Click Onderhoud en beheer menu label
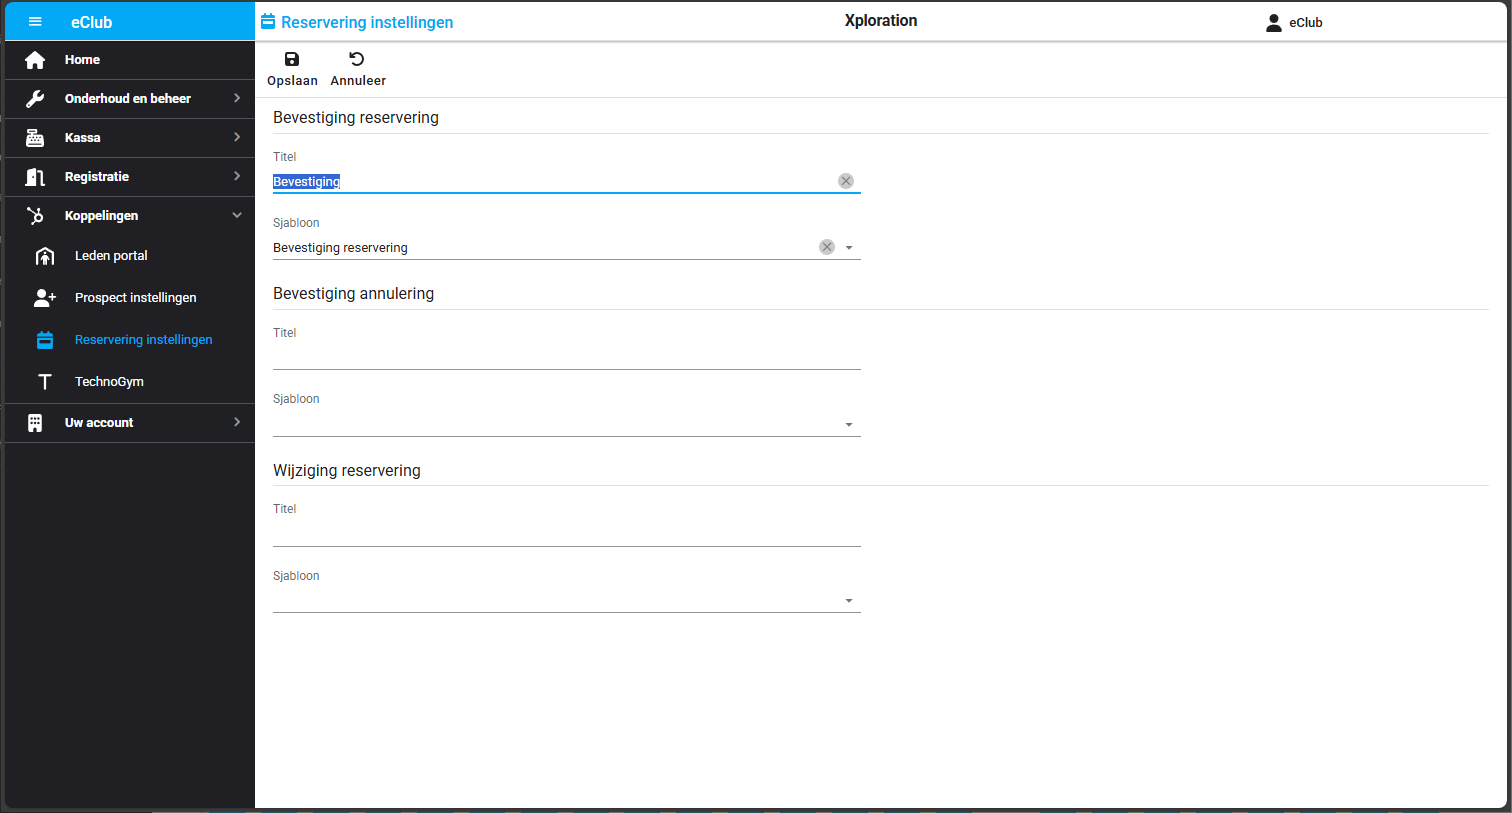Viewport: 1512px width, 813px height. (128, 99)
